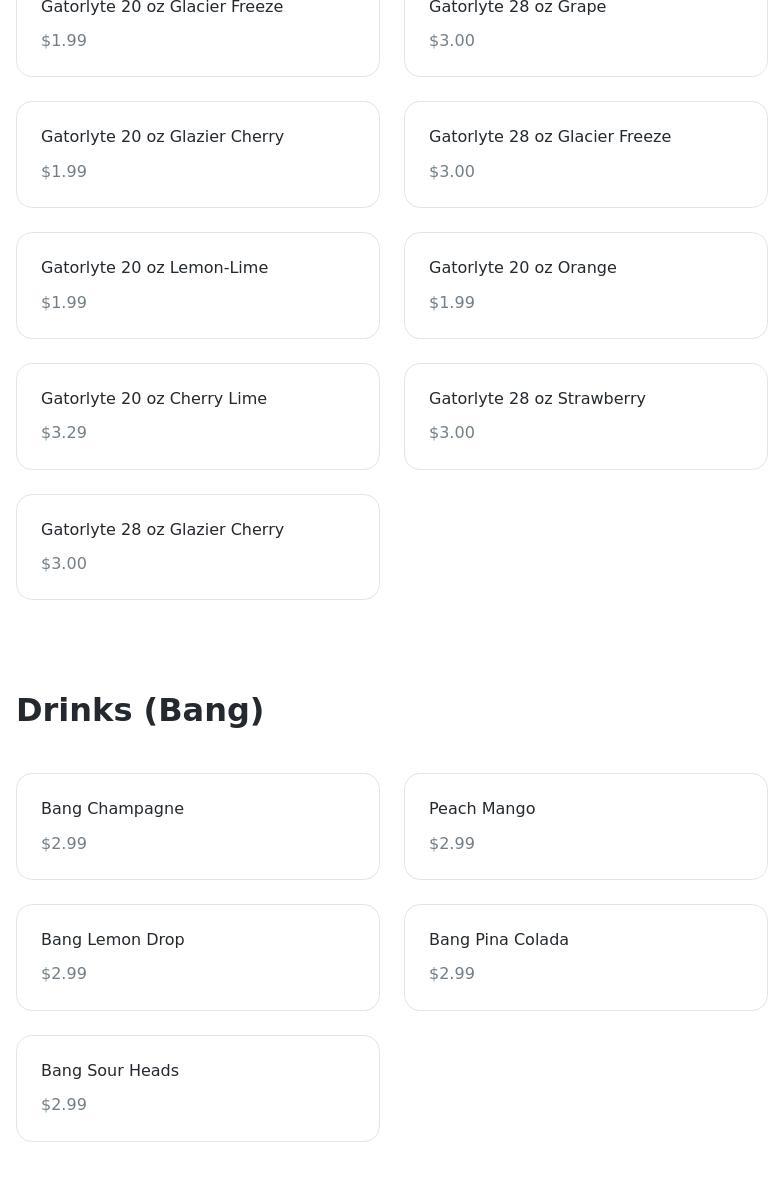Open the Gatorlyte 20 oz Glazier Cherry item
The width and height of the screenshot is (784, 1200).
coord(198,154)
